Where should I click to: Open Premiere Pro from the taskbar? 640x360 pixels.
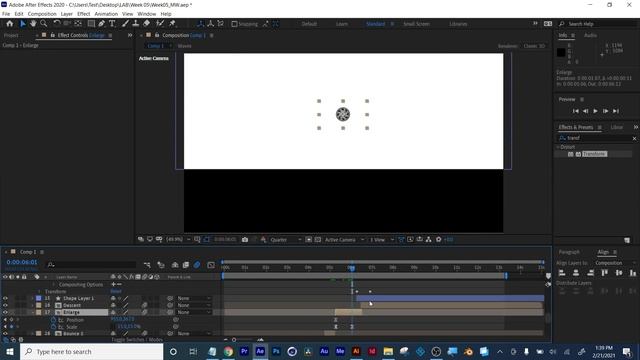244,351
